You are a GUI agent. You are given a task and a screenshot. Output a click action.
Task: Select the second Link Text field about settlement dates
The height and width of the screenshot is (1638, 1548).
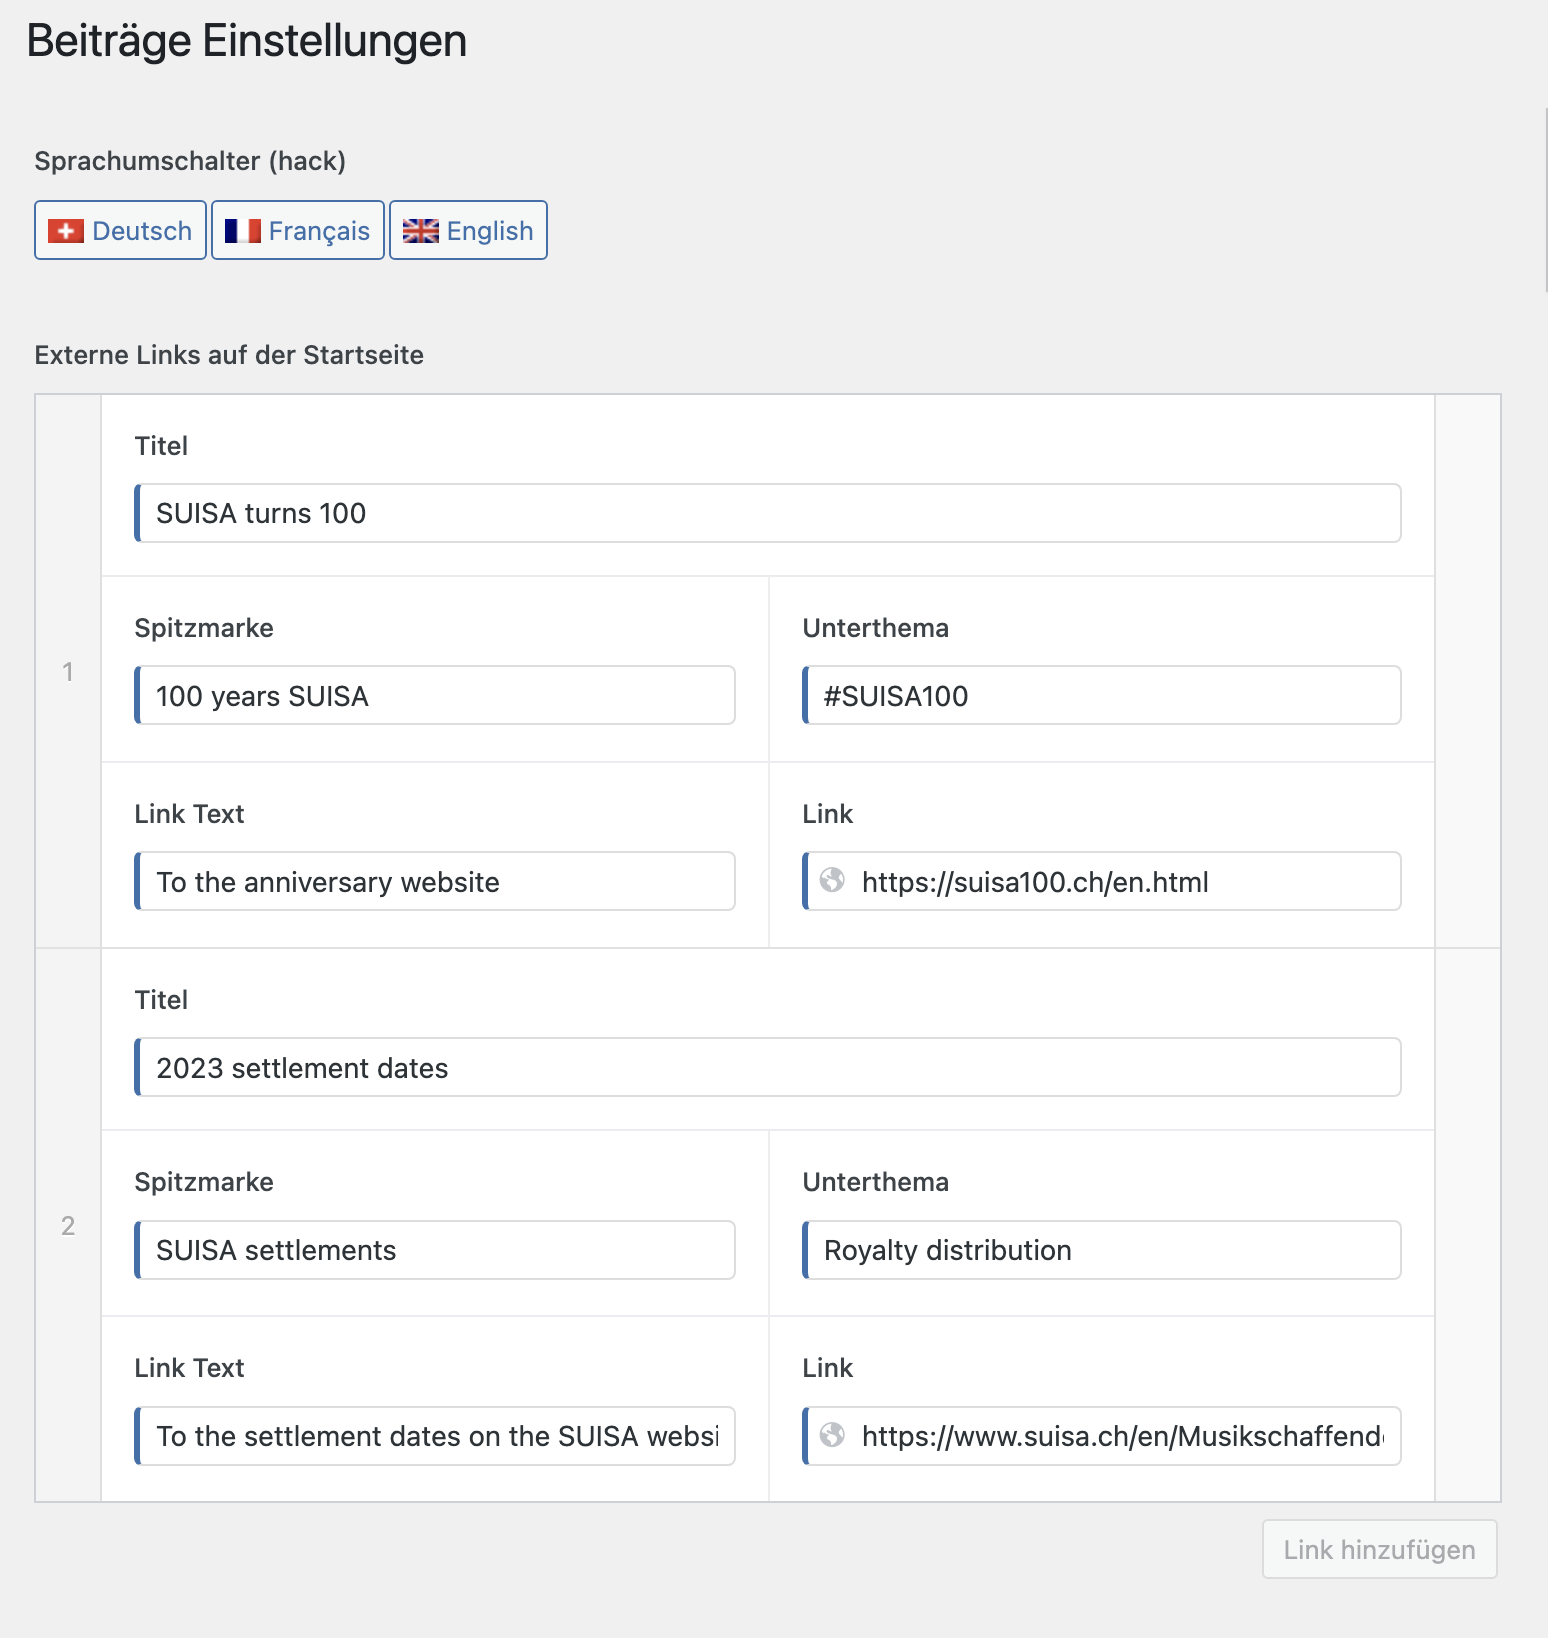click(434, 1436)
